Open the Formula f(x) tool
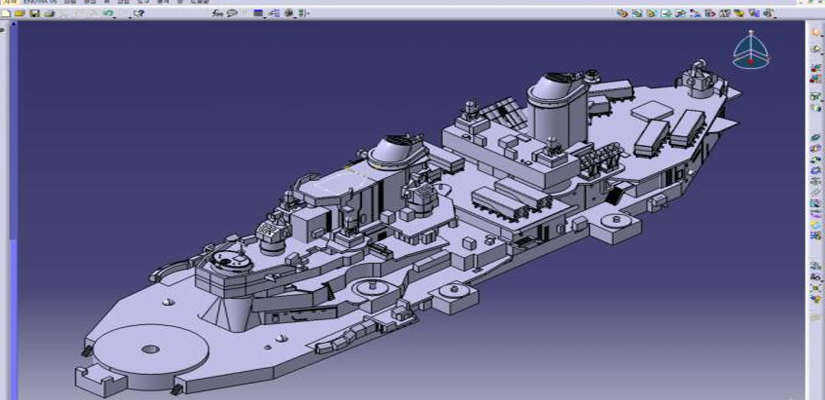 218,13
